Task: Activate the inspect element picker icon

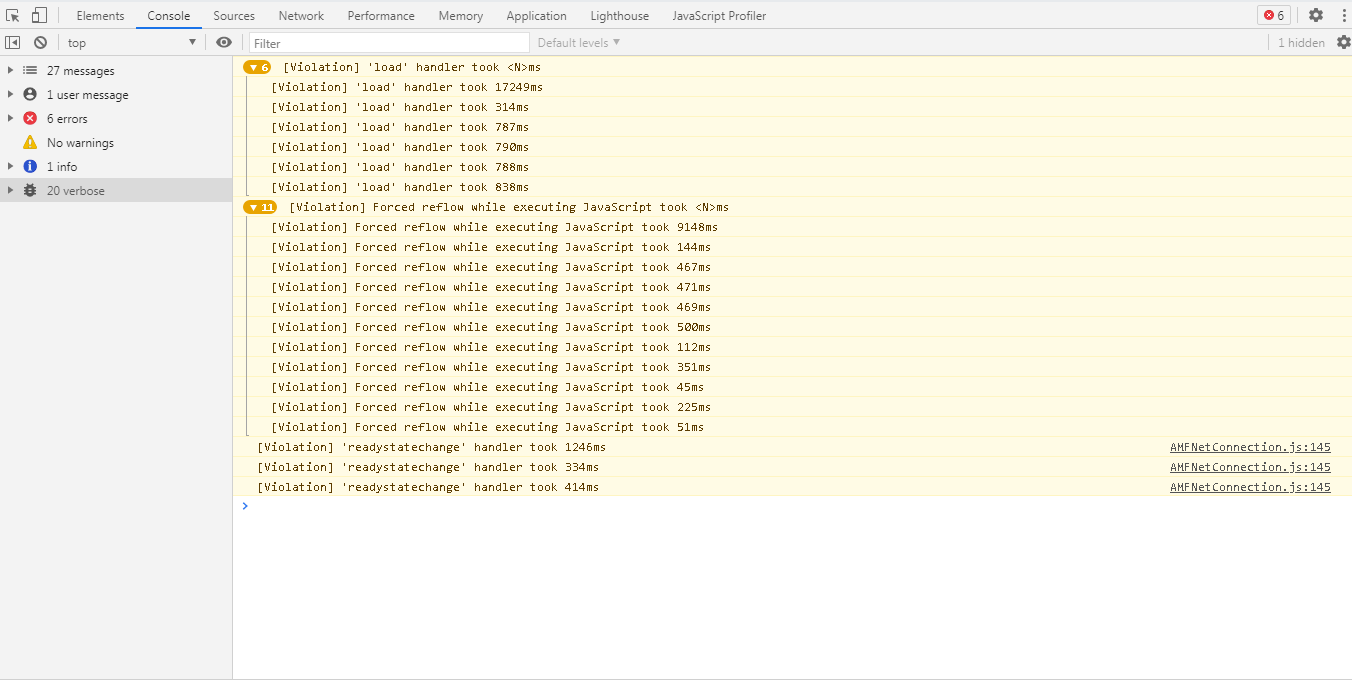Action: point(13,15)
